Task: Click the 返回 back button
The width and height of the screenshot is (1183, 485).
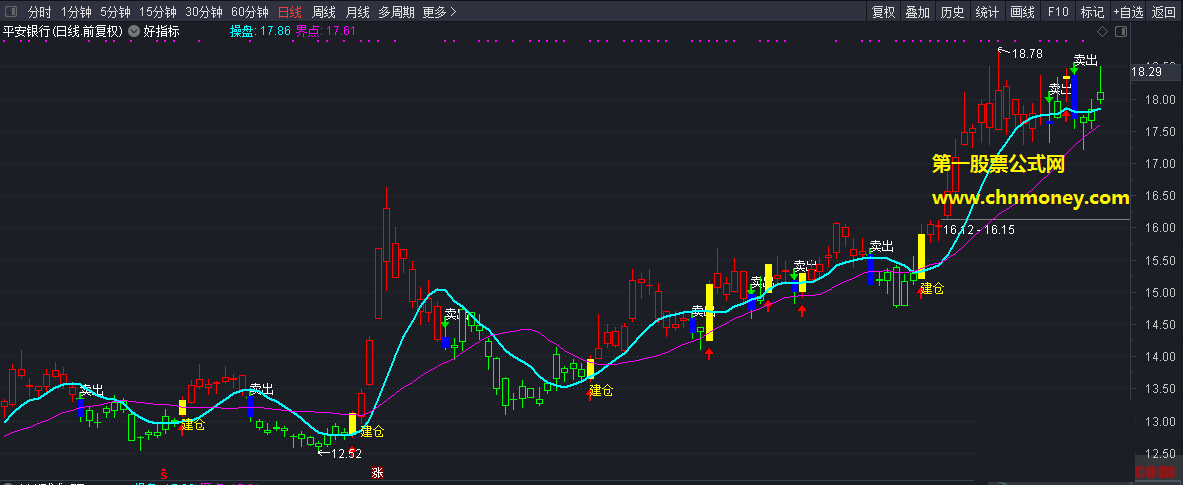Action: [x=1164, y=12]
